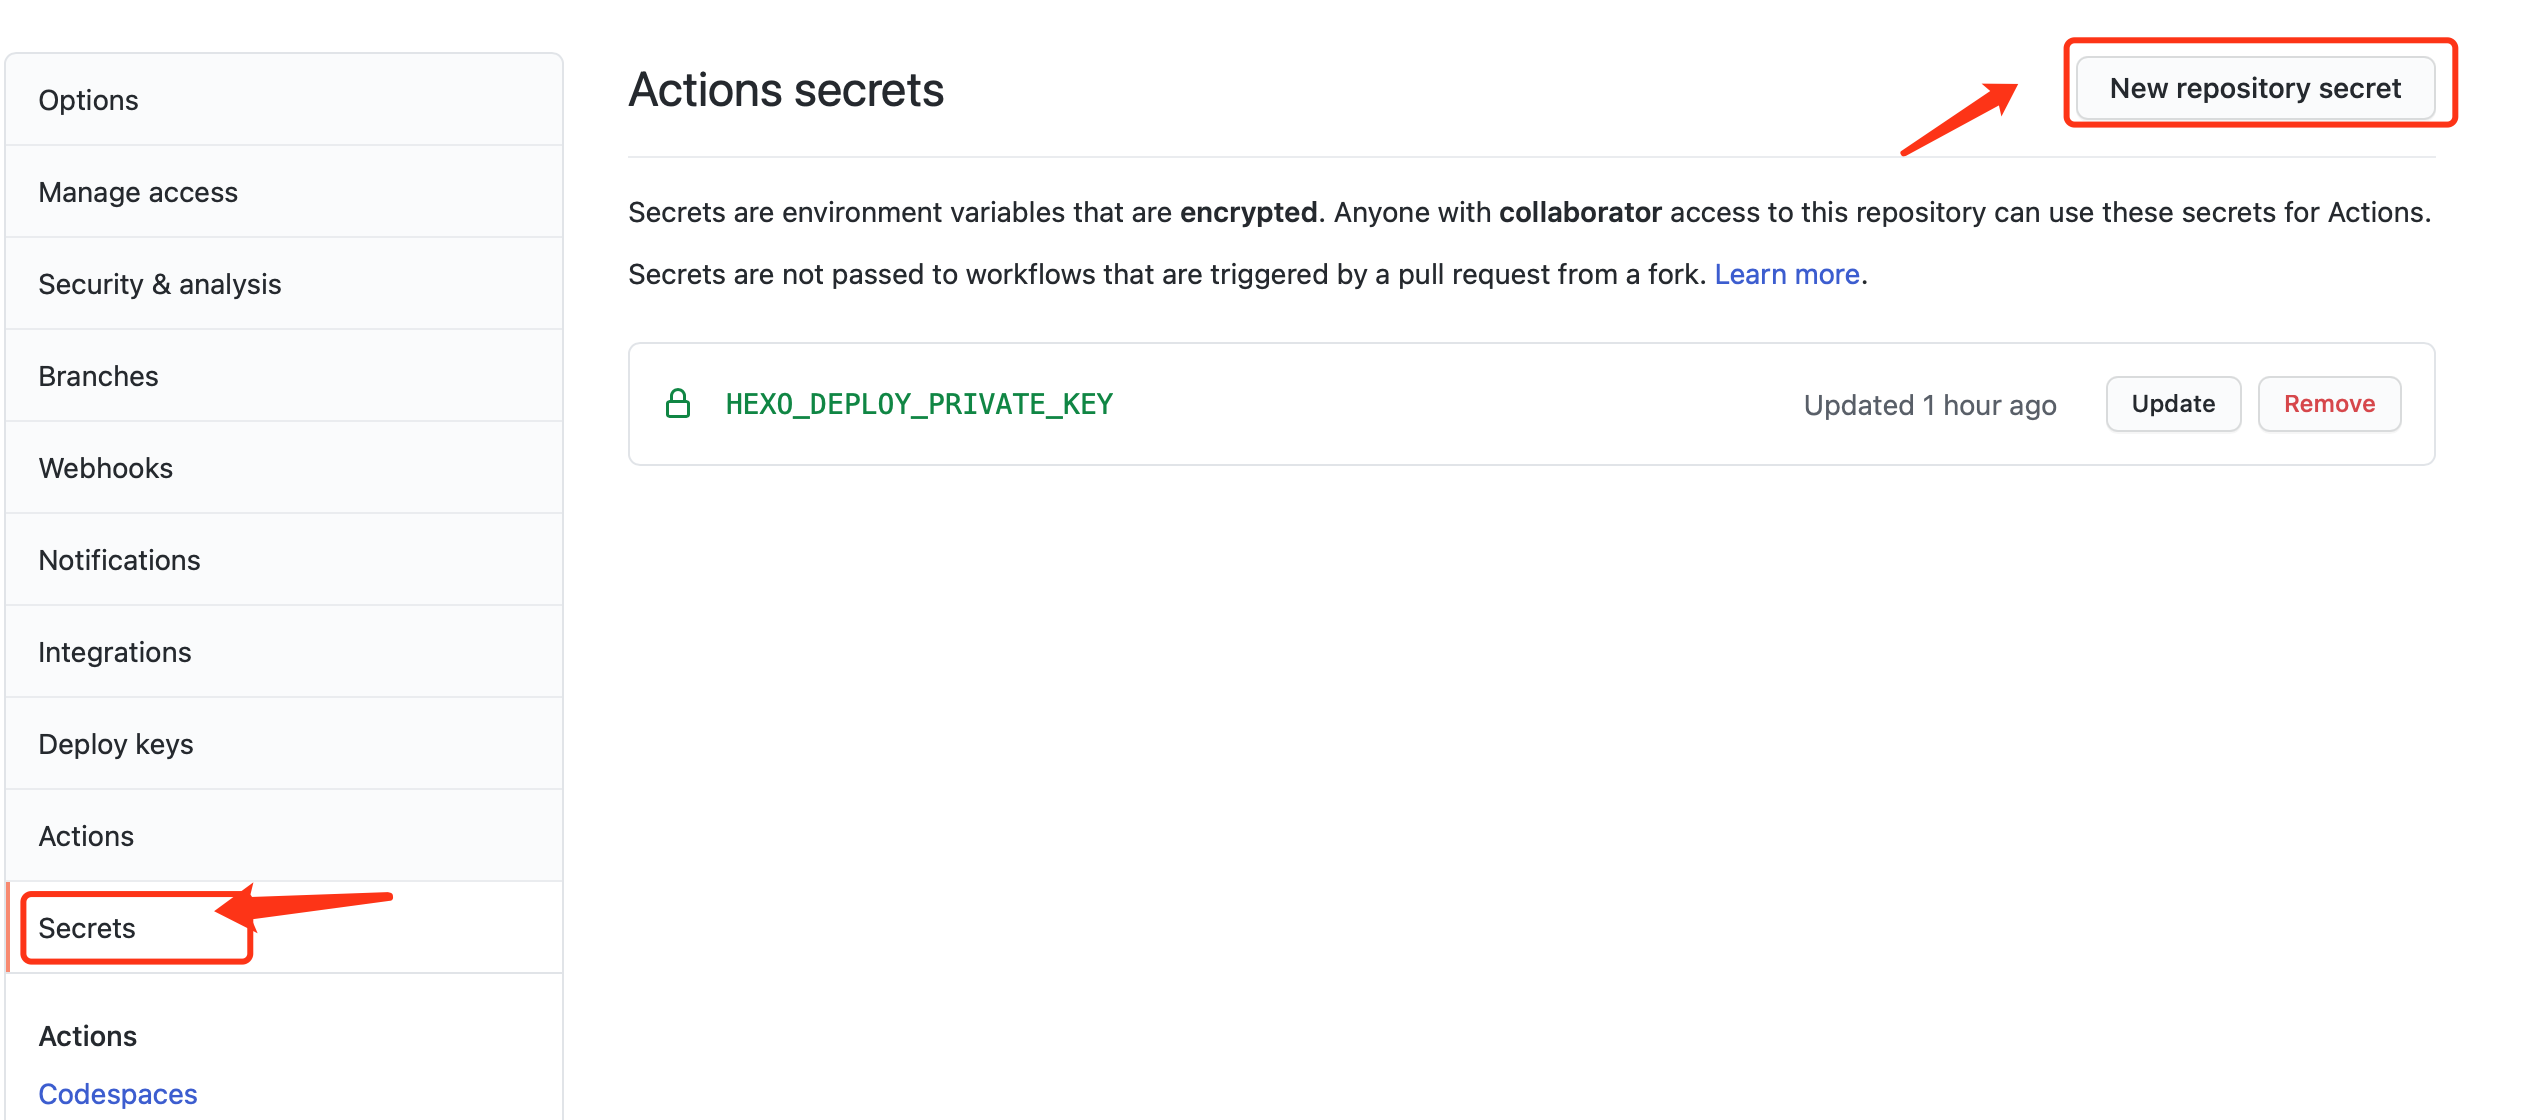Screen dimensions: 2532x1120
Task: Update the HEXO_DEPLOY_PRIVATE_KEY secret
Action: click(x=2173, y=404)
